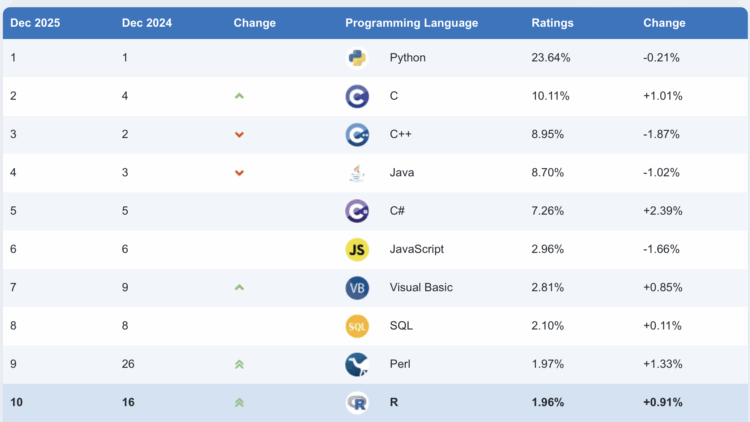750x422 pixels.
Task: Click the C language logo icon
Action: tap(357, 96)
